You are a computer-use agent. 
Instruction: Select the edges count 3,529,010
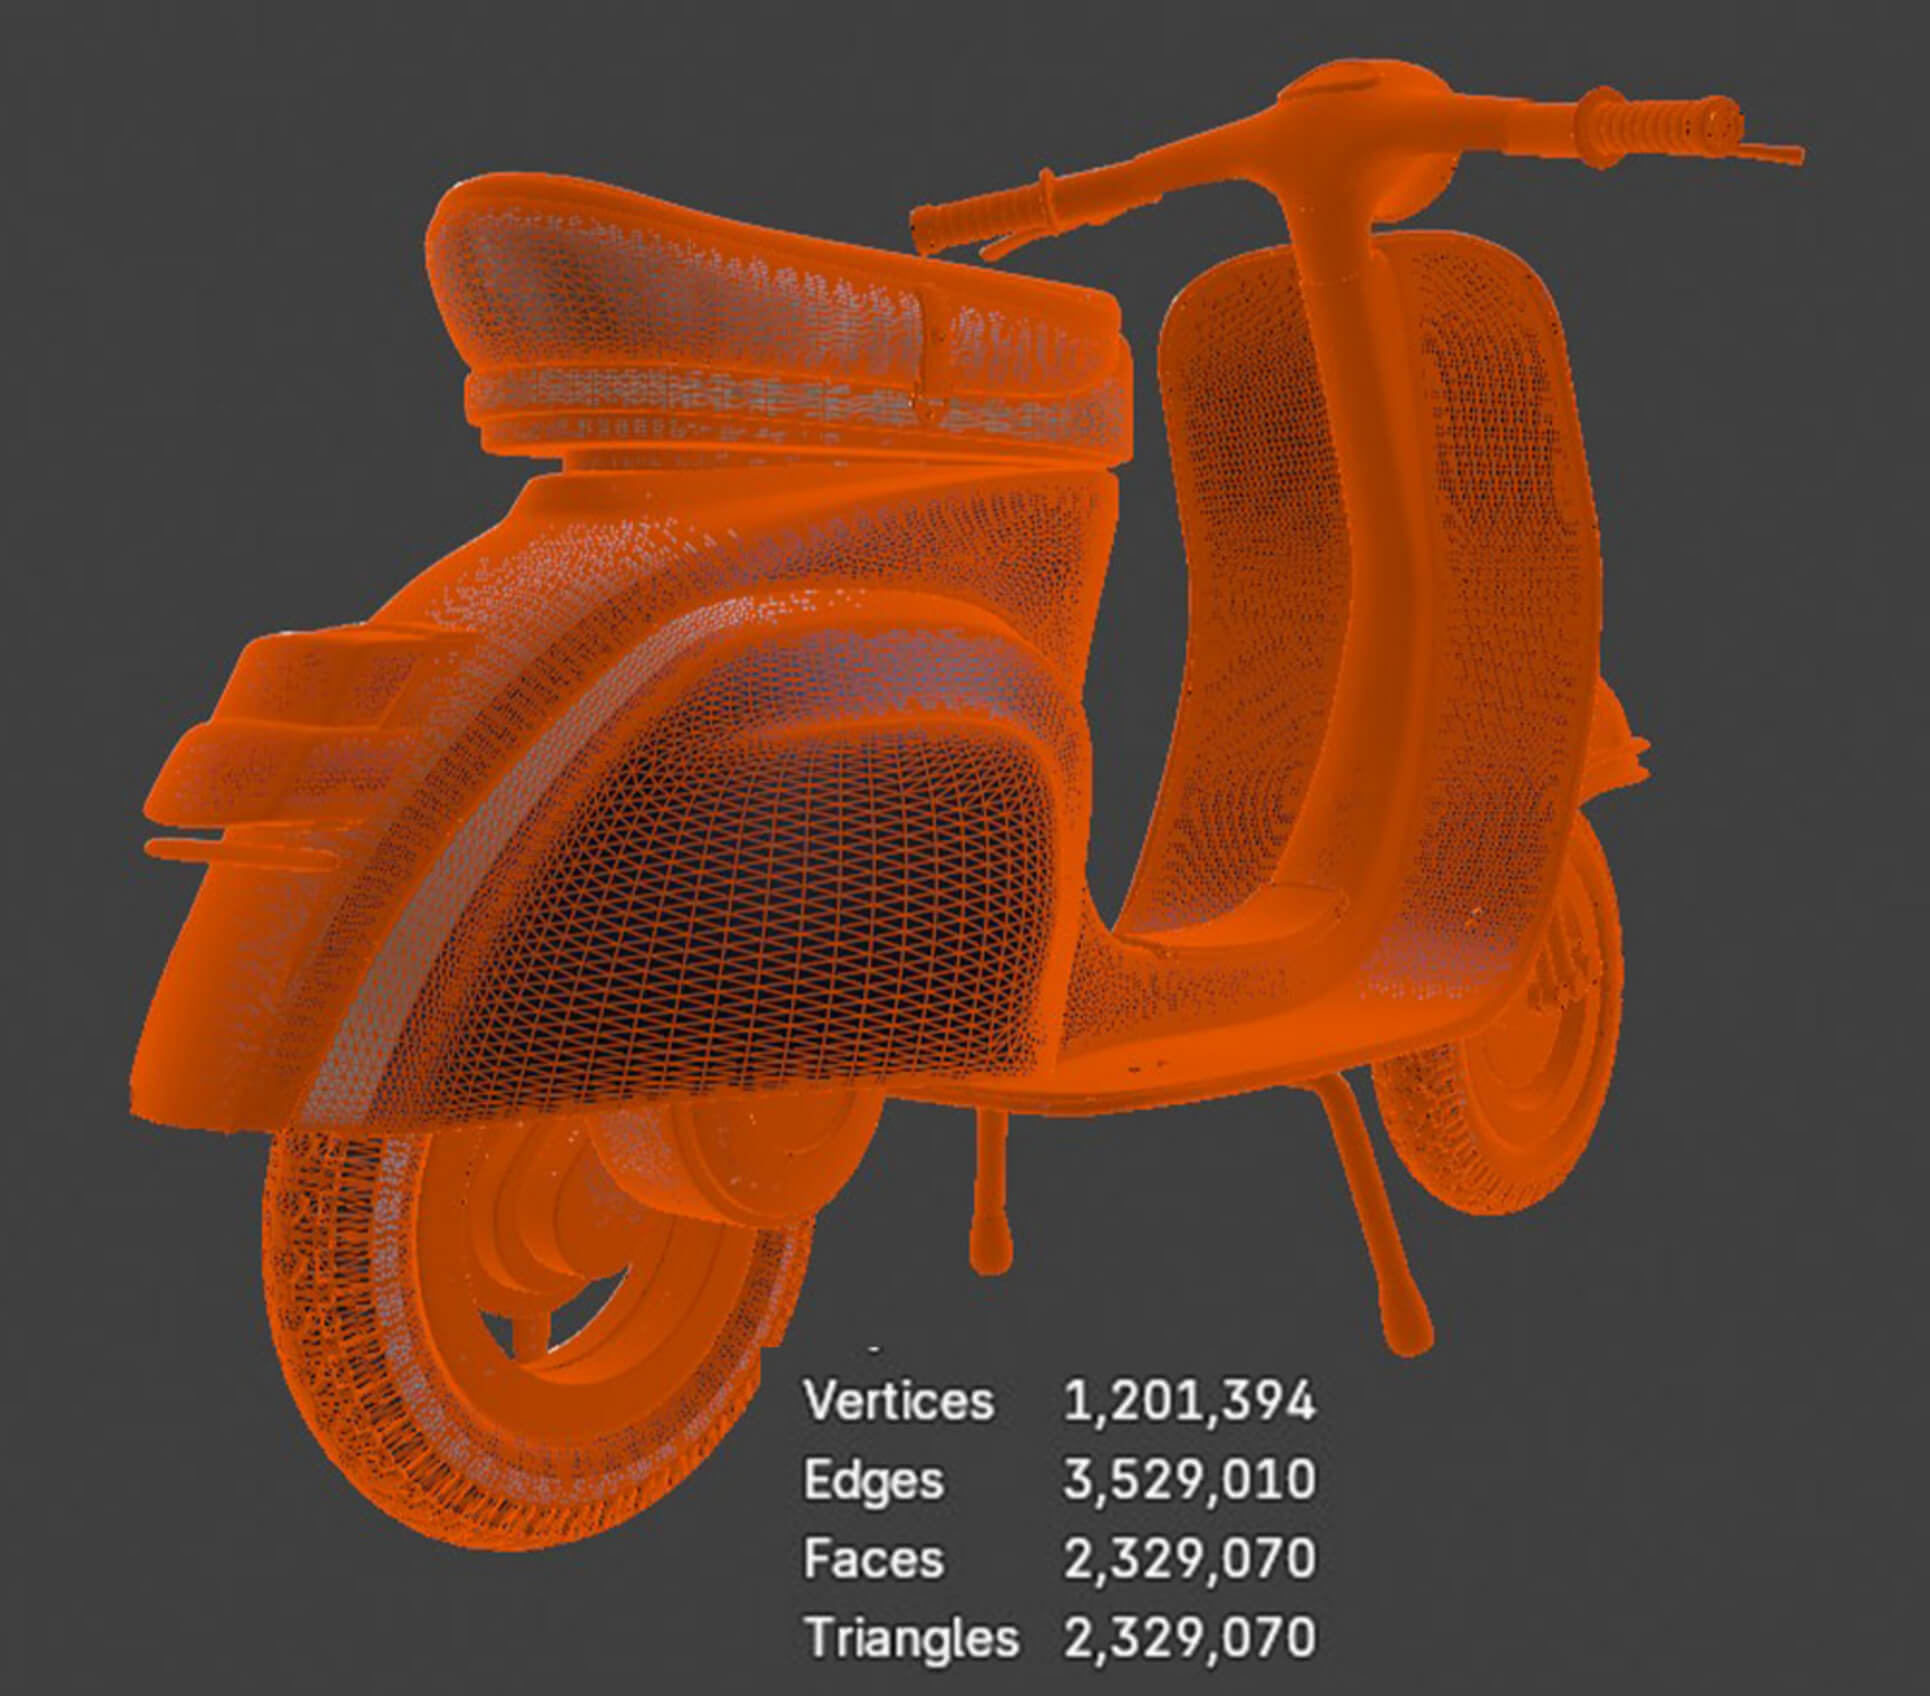(1189, 1481)
